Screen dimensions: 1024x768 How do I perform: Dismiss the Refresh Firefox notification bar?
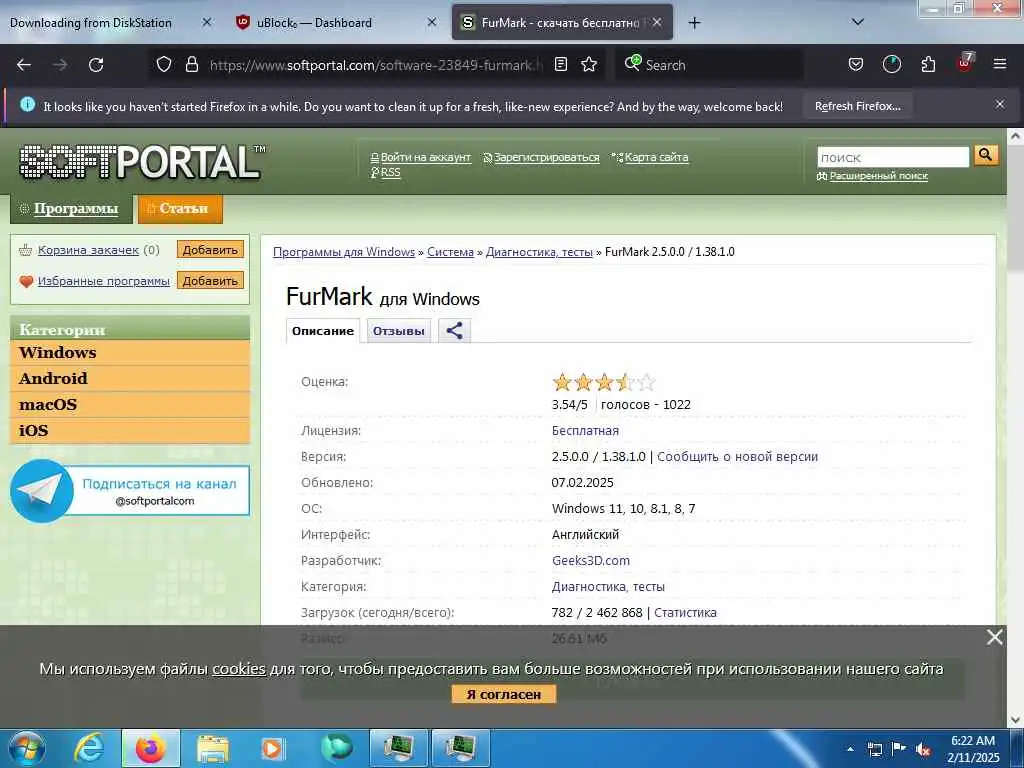coord(999,104)
